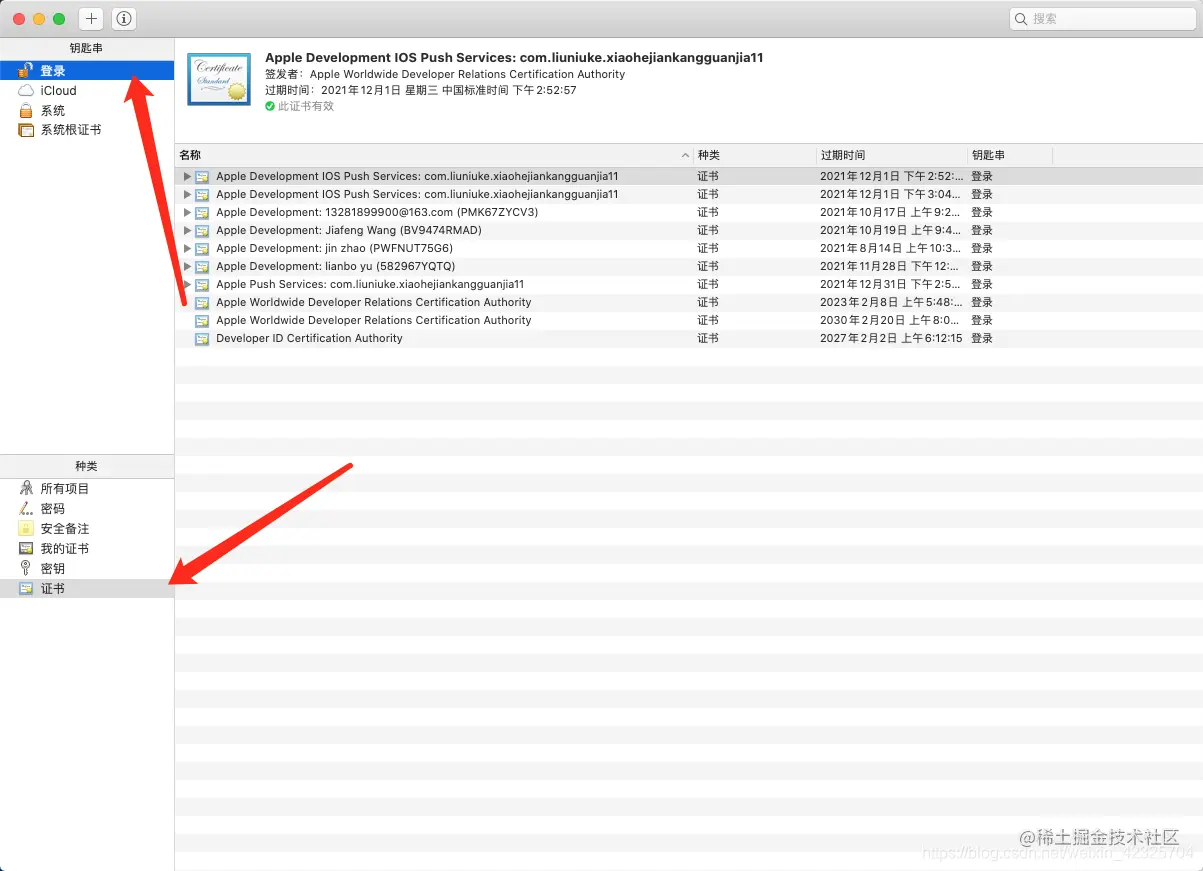Click certificate icon of lianbo yu row
The image size is (1203, 871).
(x=202, y=266)
